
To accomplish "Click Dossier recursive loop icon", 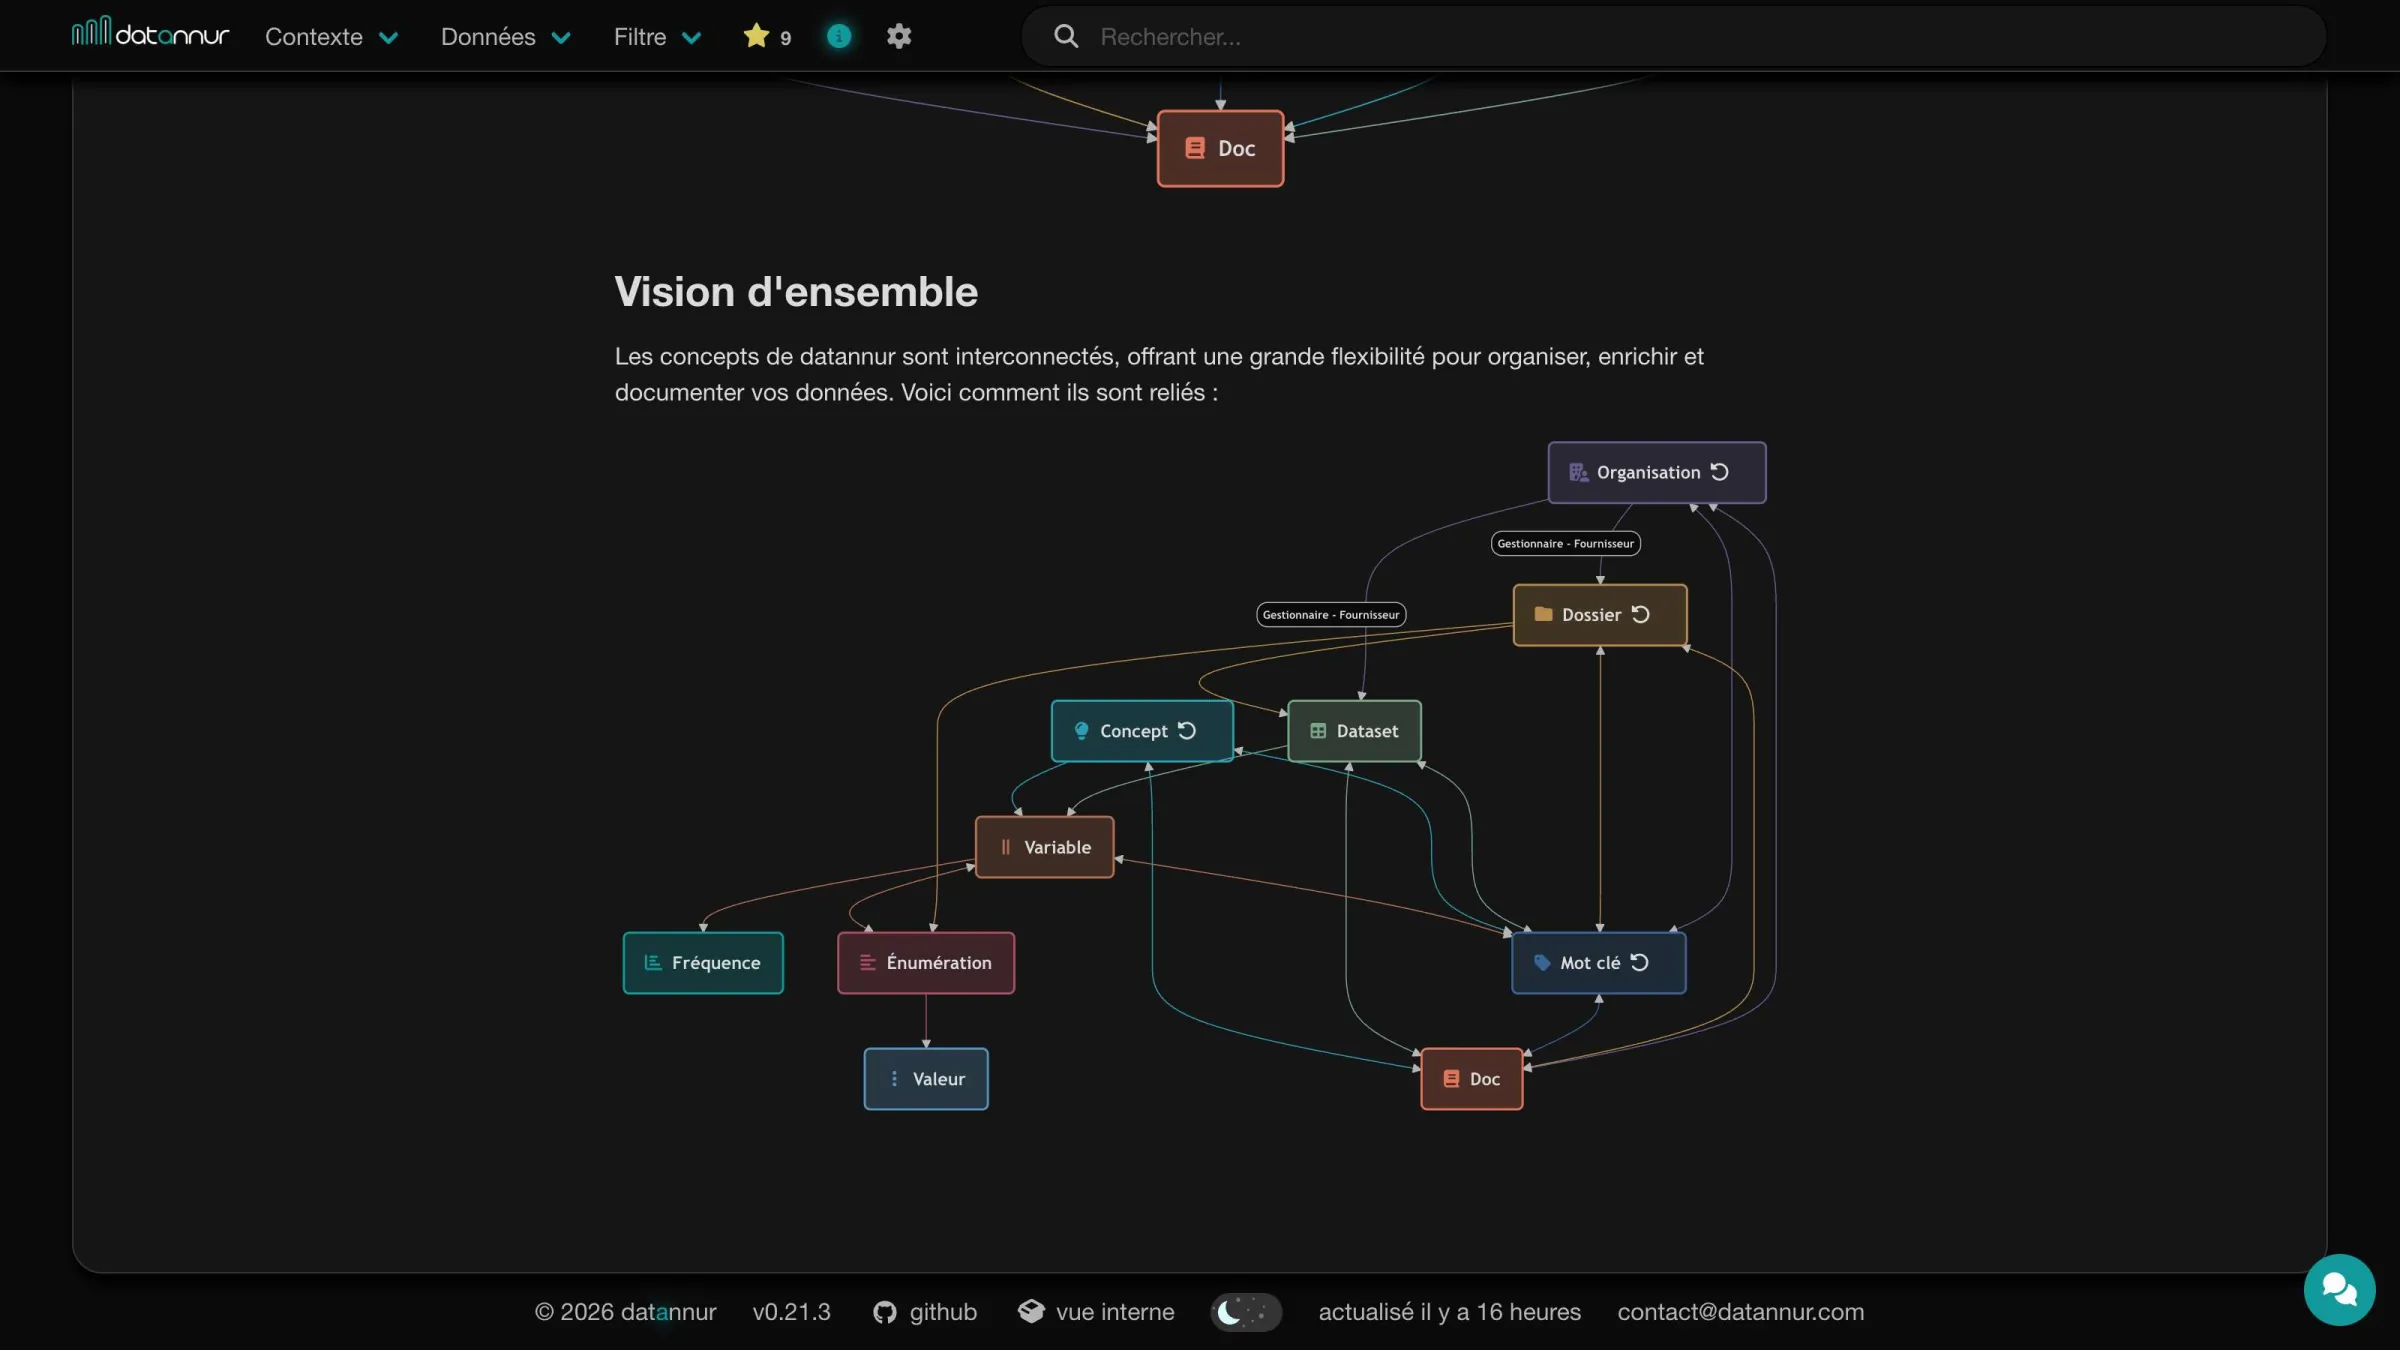I will click(x=1640, y=614).
